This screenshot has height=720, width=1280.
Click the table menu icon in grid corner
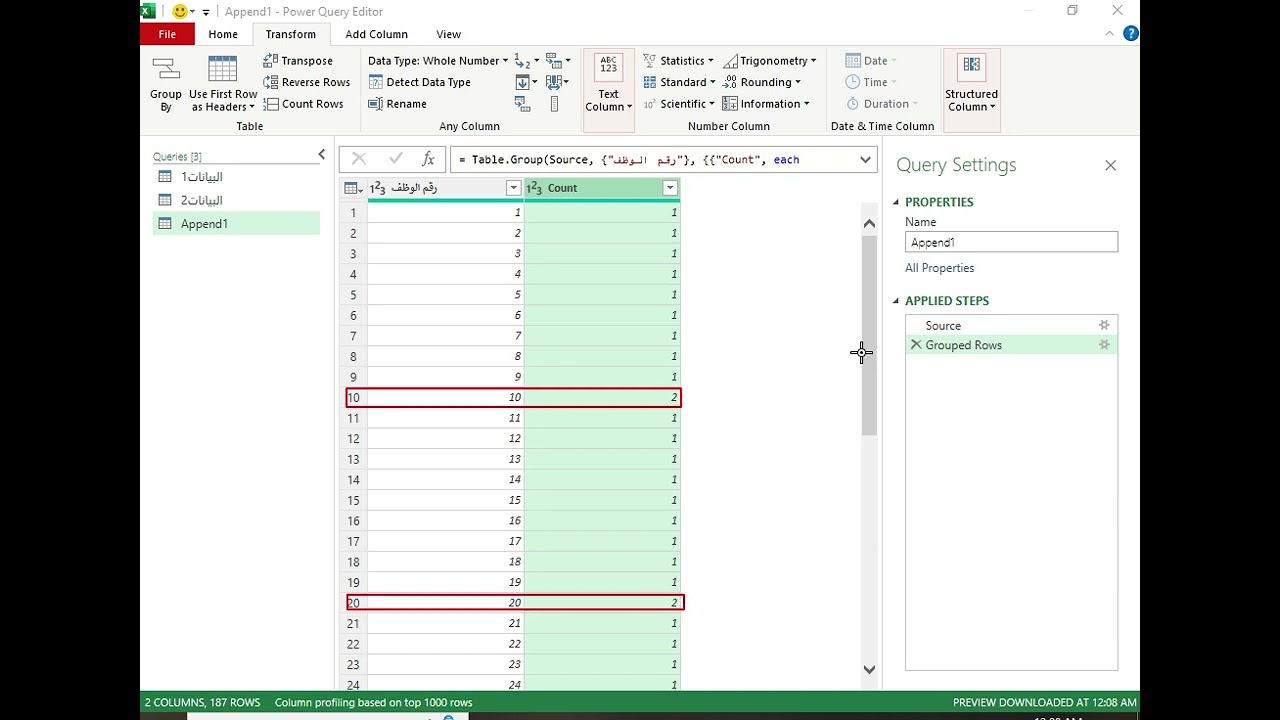(x=353, y=188)
